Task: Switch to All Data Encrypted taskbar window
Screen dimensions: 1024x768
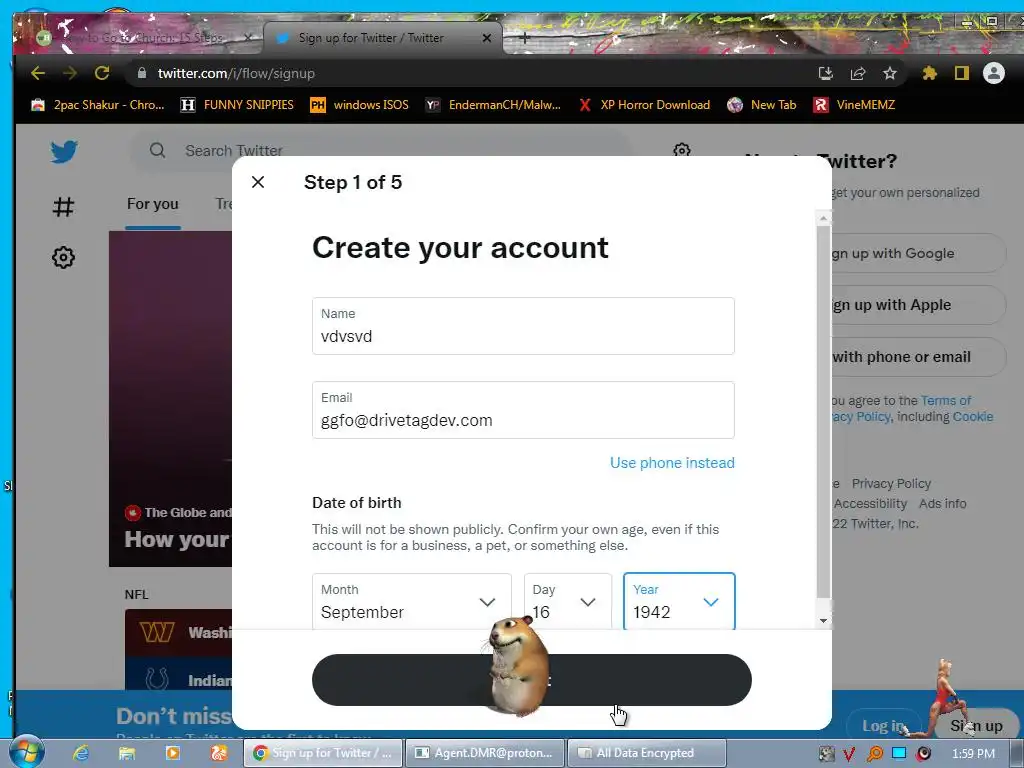Action: point(647,753)
